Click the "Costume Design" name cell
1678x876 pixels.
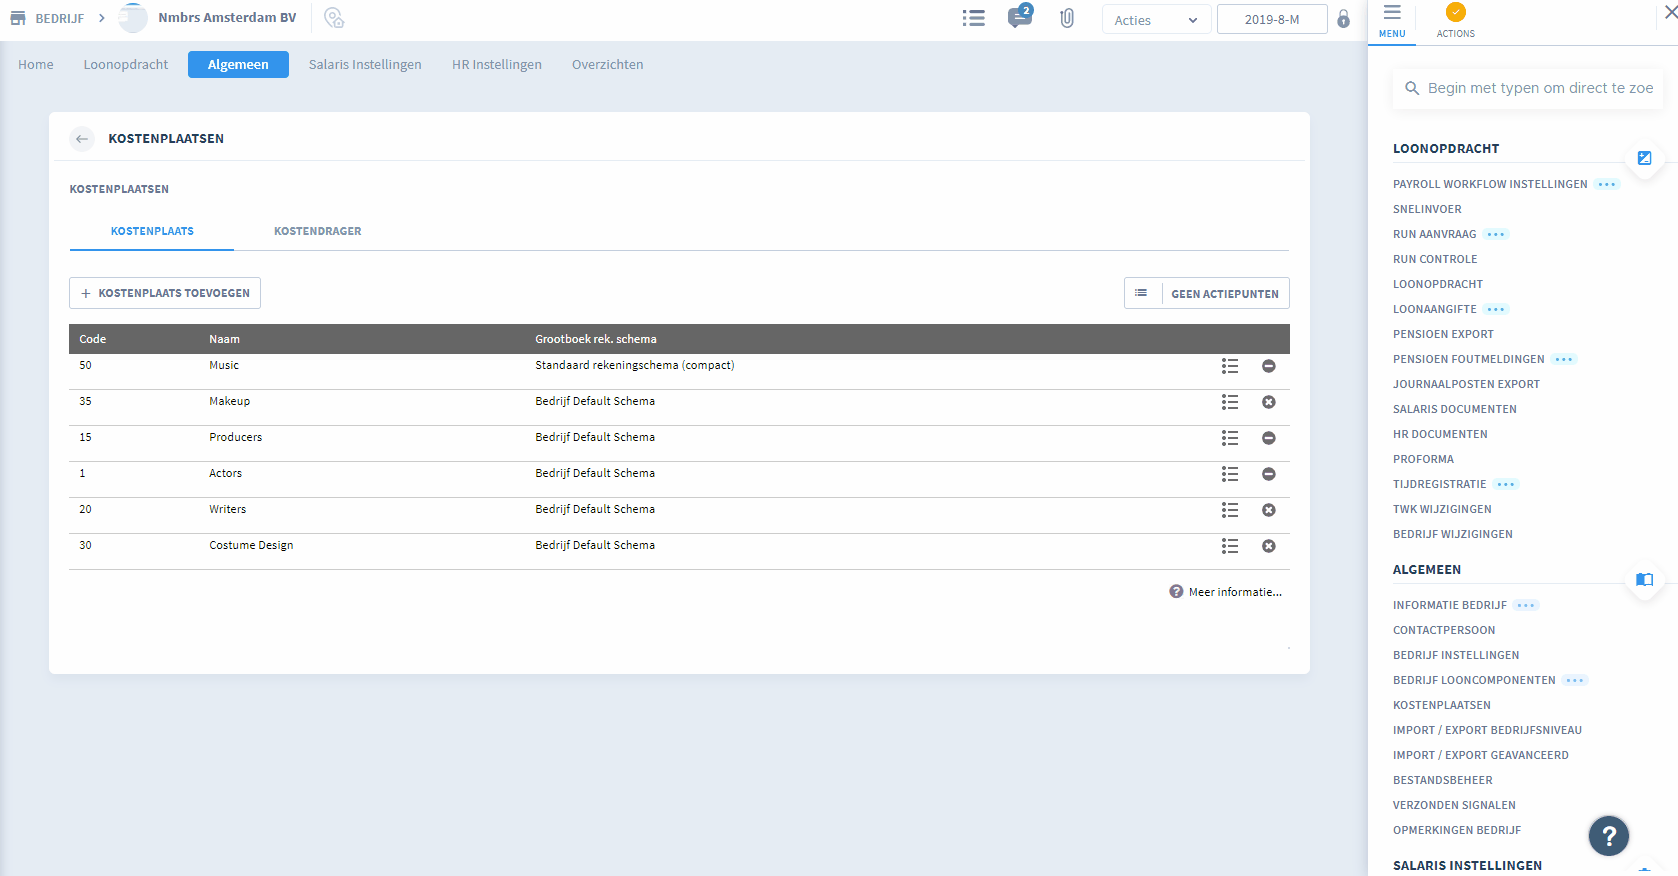251,546
